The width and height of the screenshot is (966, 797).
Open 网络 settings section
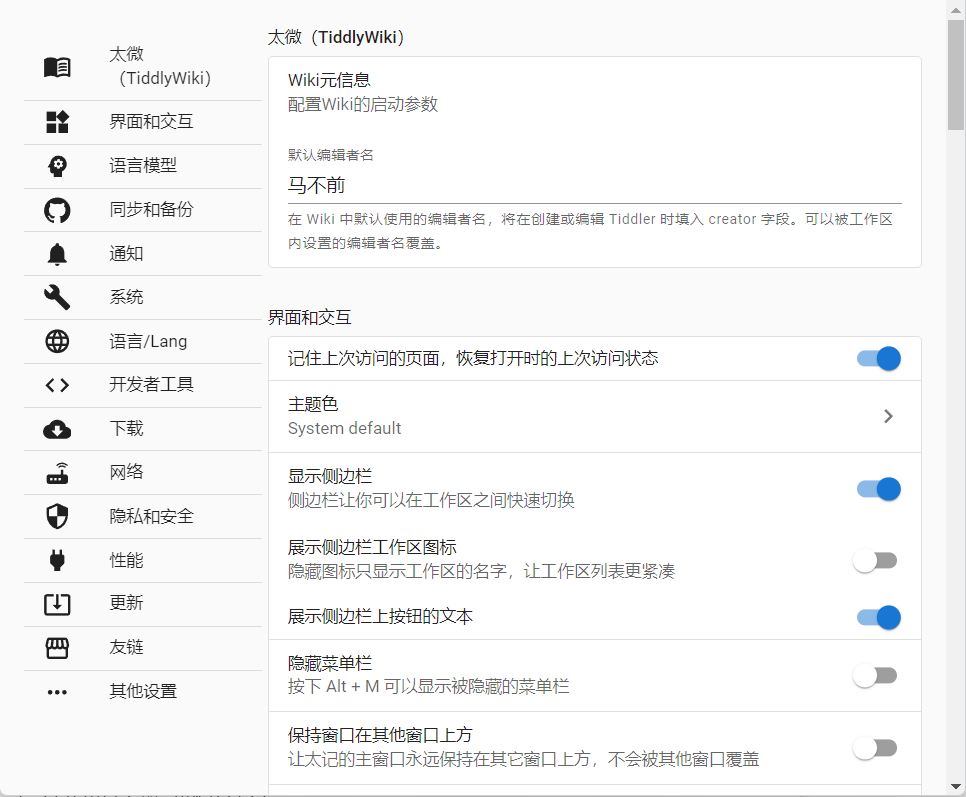pos(143,473)
